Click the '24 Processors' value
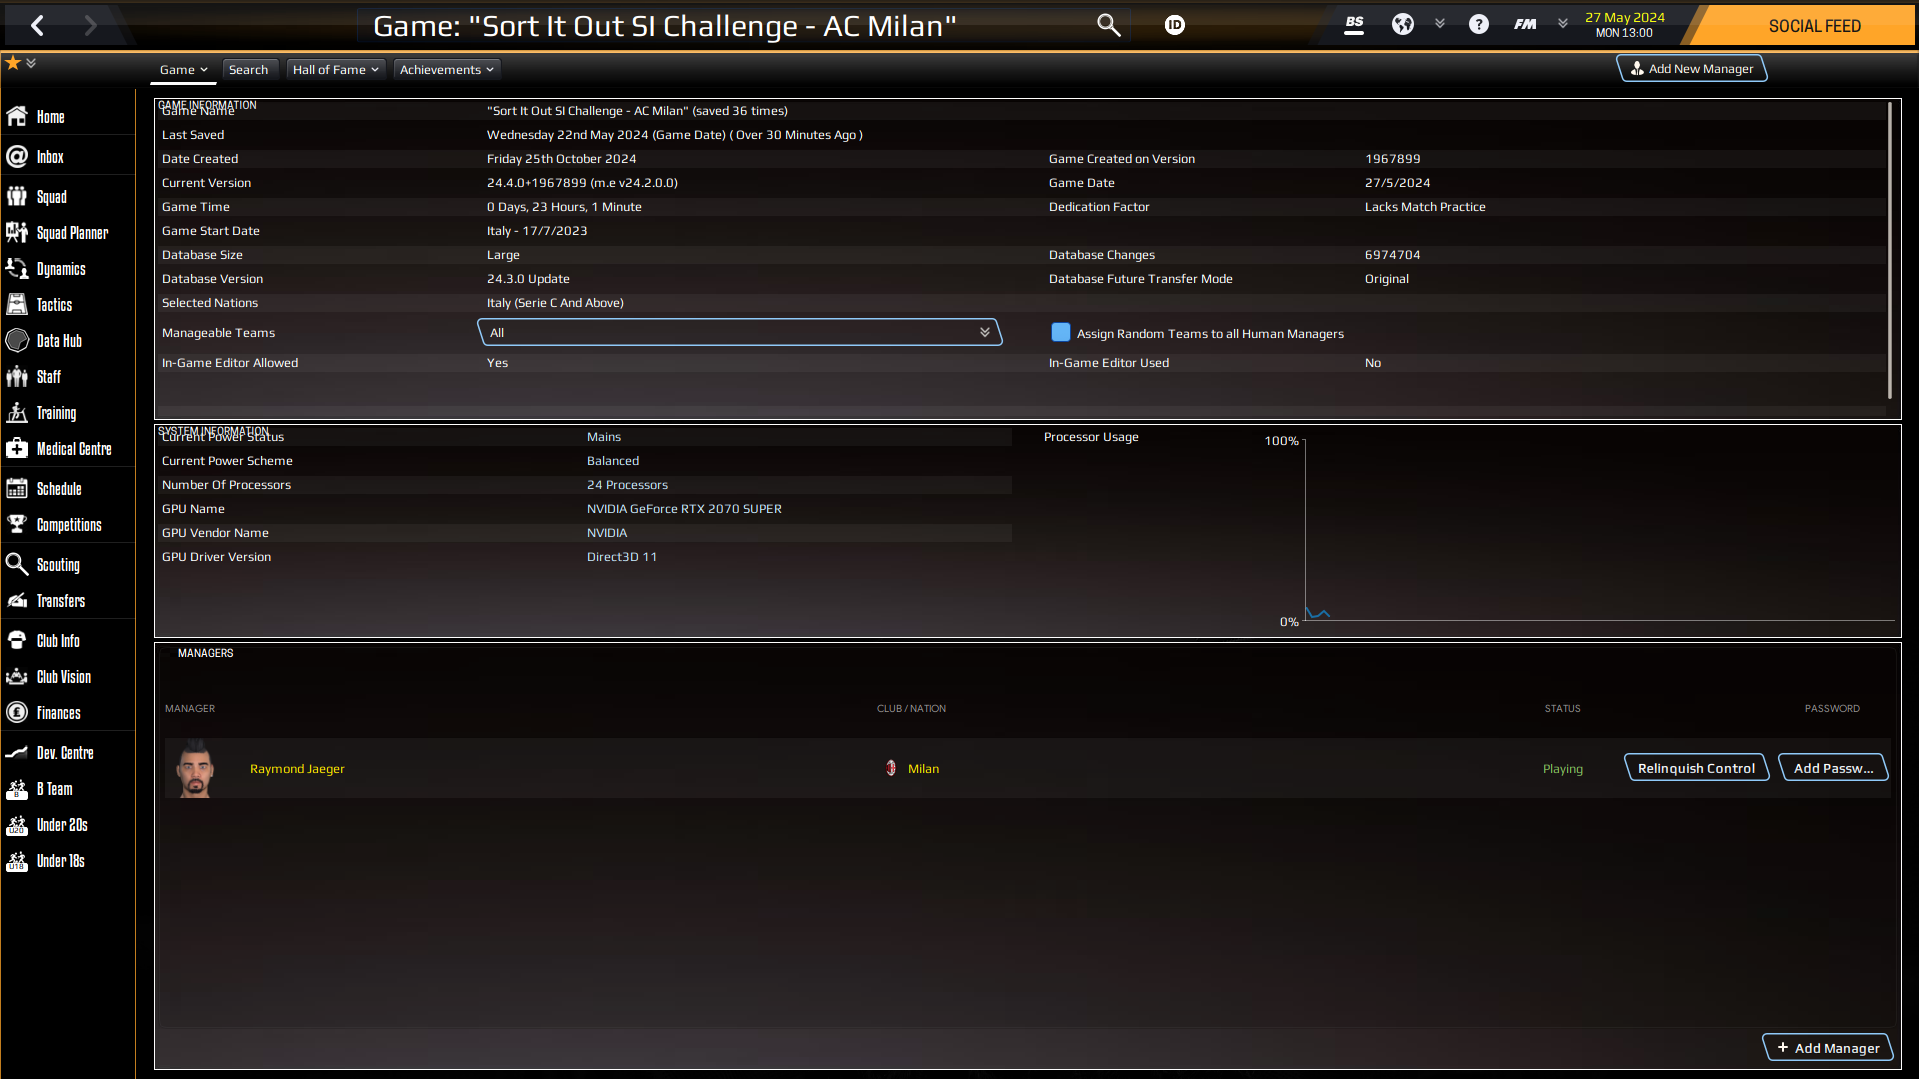This screenshot has width=1919, height=1079. pos(627,485)
